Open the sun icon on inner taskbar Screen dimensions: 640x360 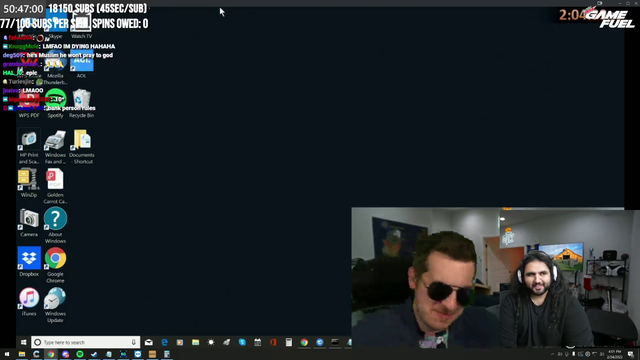(211, 342)
